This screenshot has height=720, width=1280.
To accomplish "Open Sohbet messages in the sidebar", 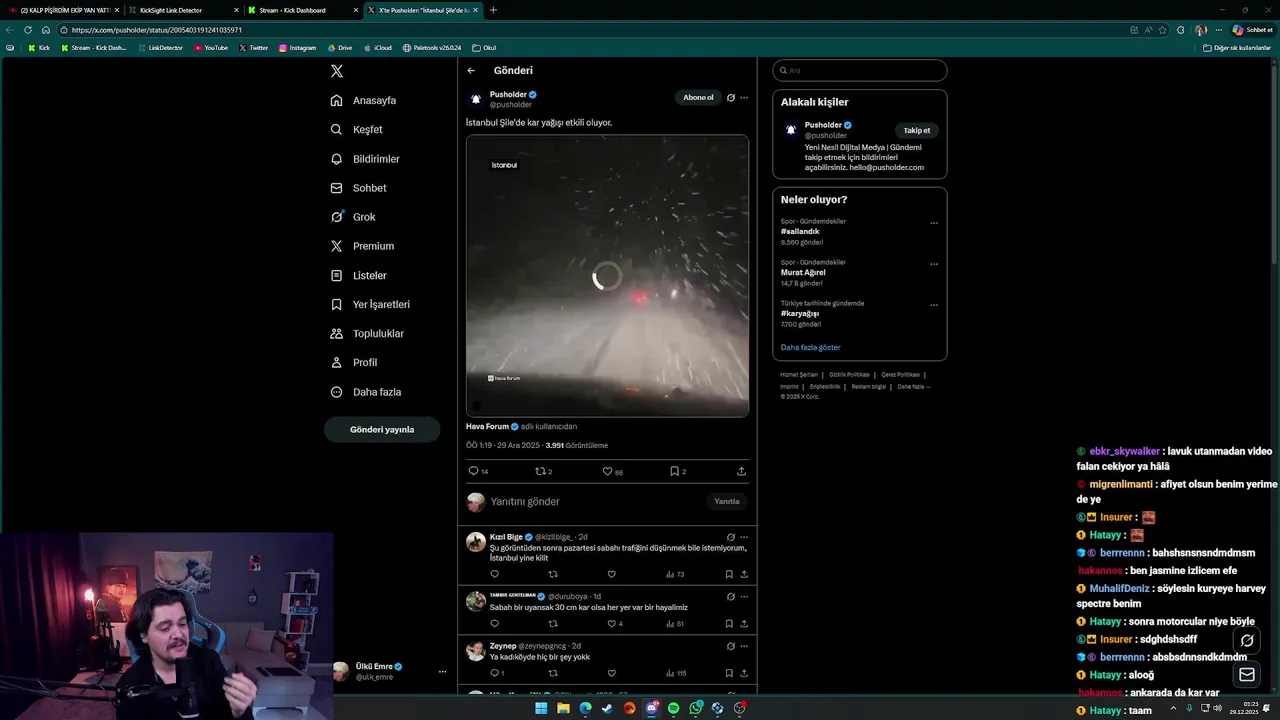I will point(358,188).
